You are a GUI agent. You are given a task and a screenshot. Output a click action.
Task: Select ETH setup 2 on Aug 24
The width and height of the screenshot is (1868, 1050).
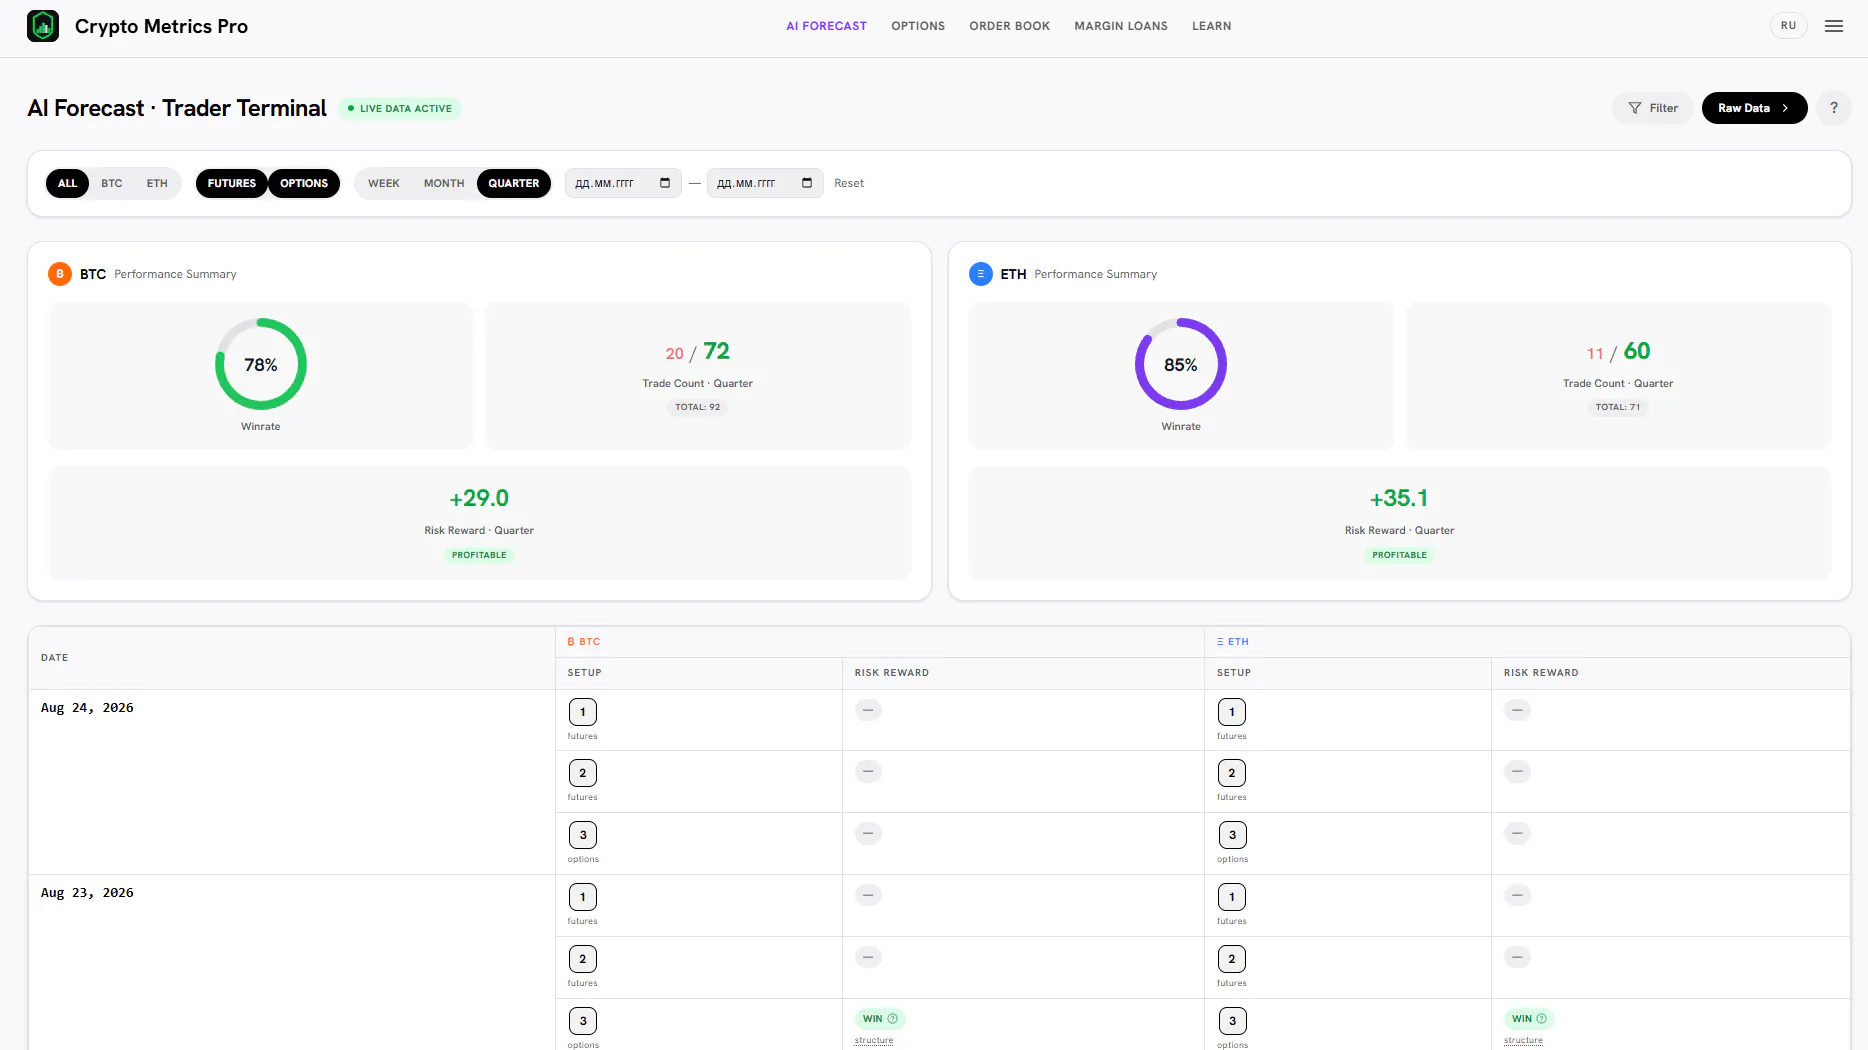click(1232, 773)
